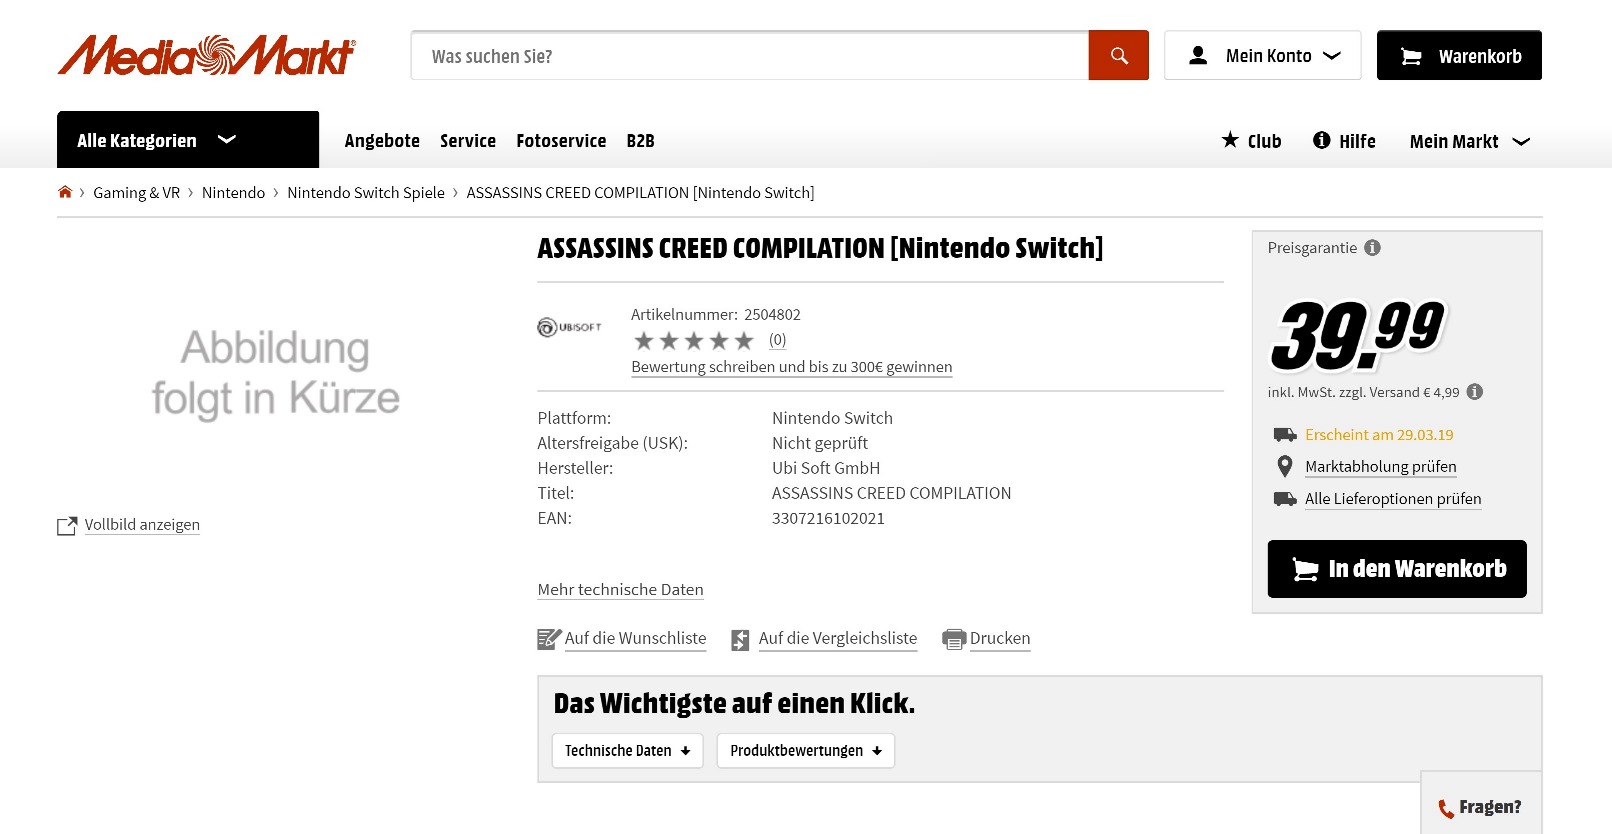Add item with In den Warenkorb

click(1396, 569)
